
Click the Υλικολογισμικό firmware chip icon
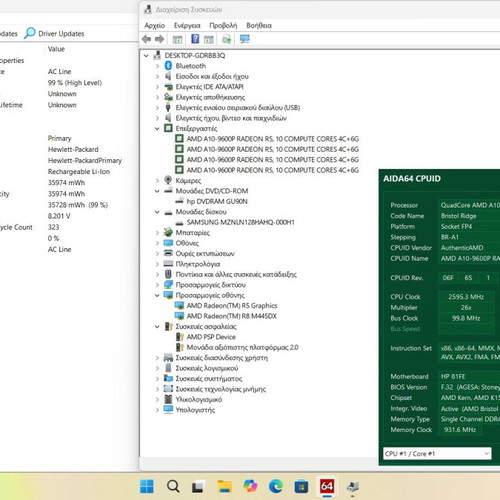[x=168, y=399]
